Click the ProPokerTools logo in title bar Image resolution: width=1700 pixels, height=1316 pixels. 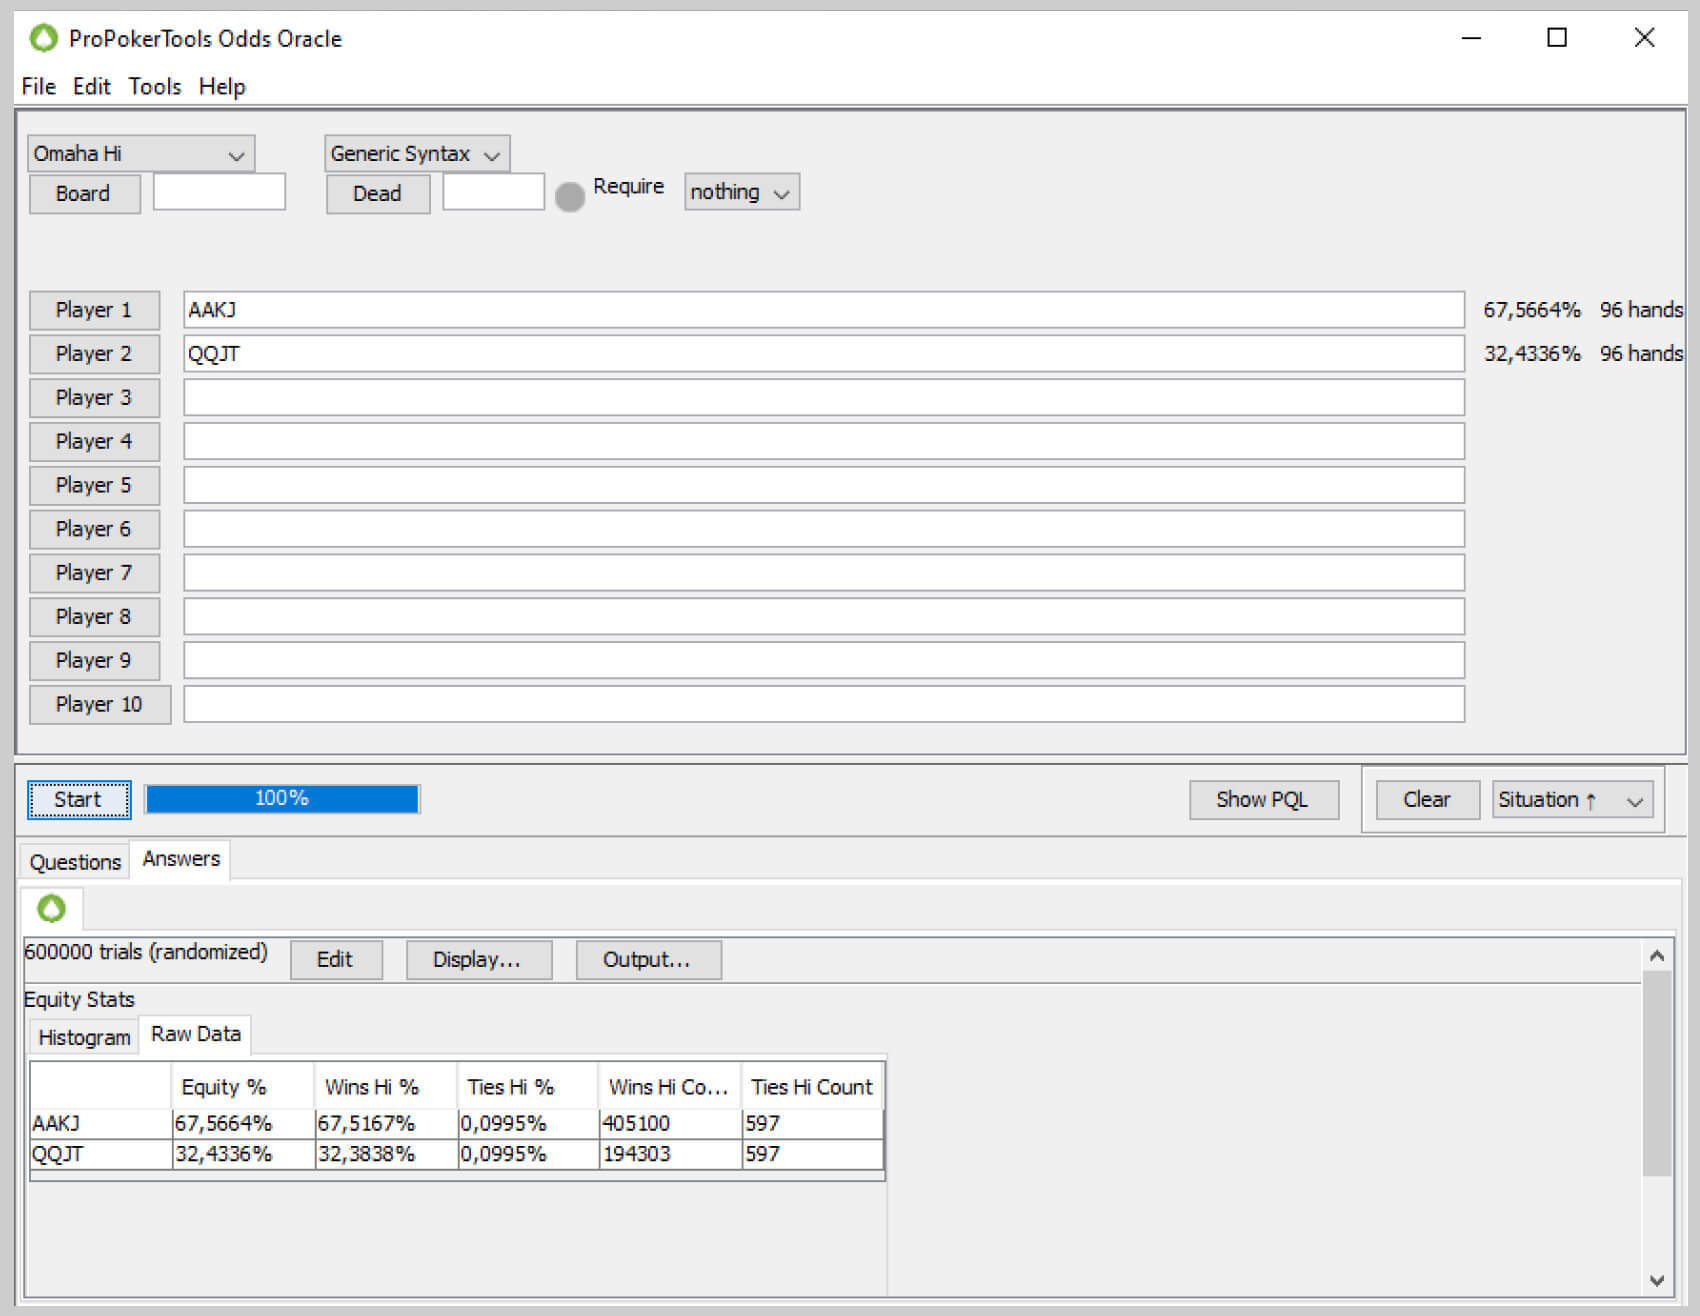[x=43, y=39]
